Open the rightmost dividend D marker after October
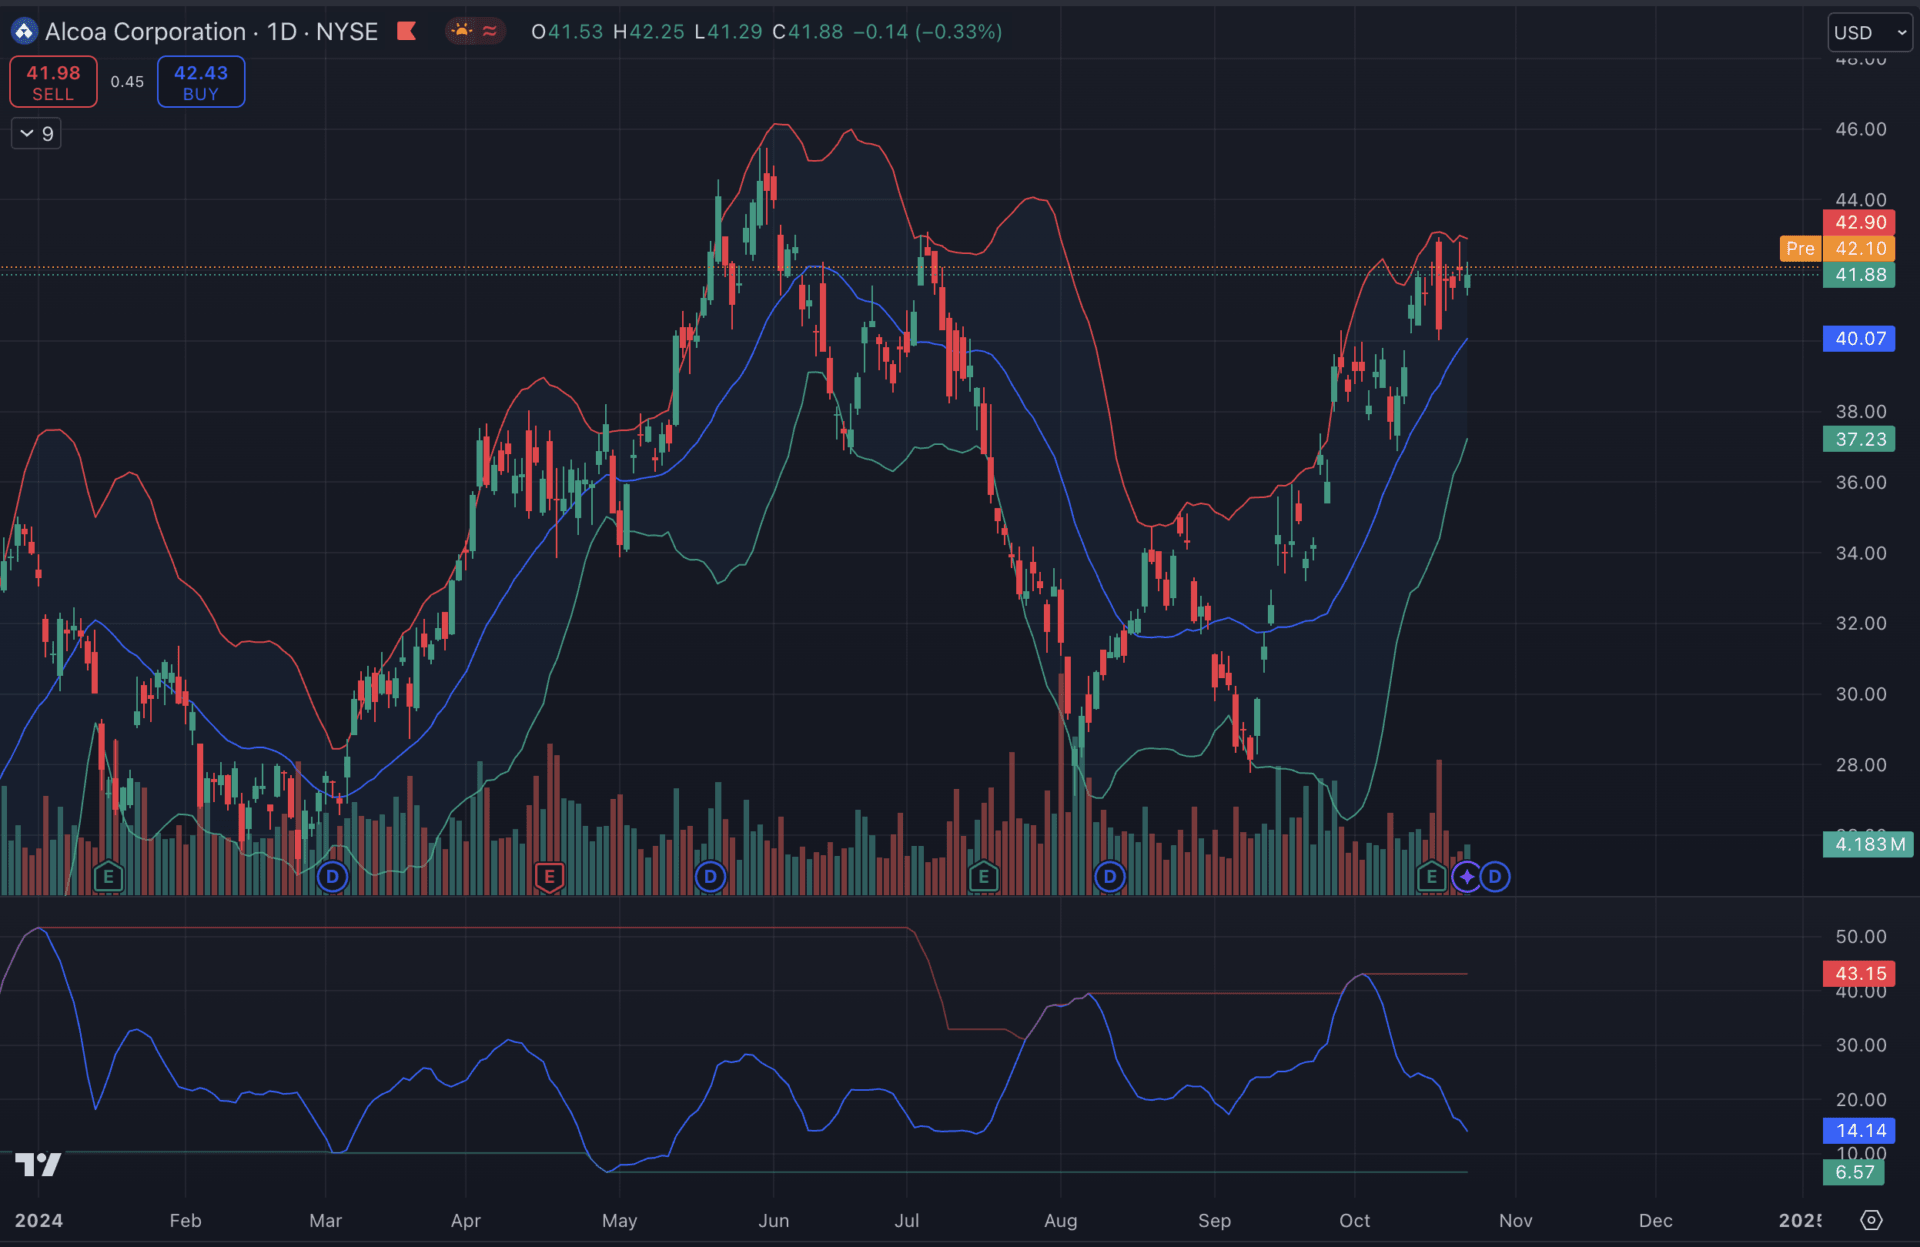 click(1495, 877)
